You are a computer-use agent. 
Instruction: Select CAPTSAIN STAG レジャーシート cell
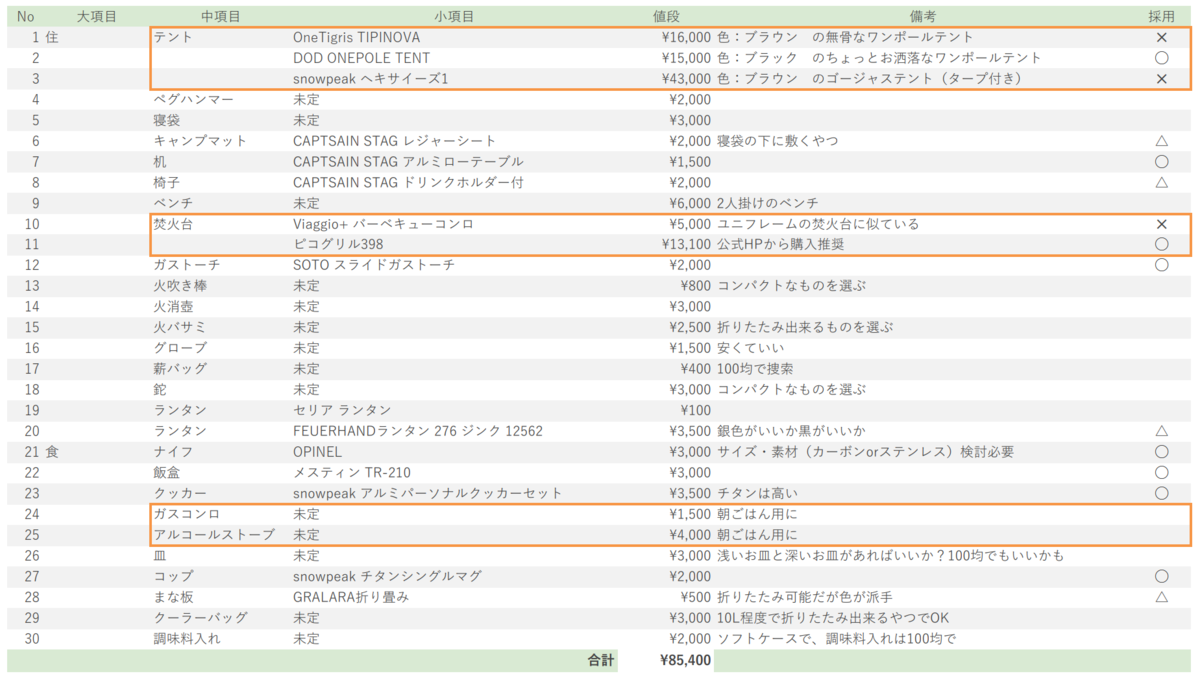click(395, 141)
